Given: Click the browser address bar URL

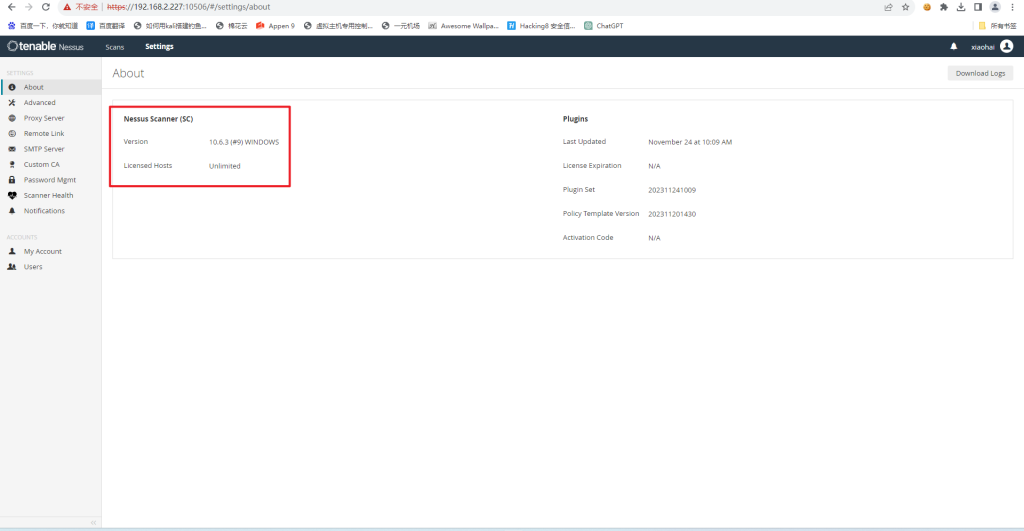Looking at the screenshot, I should 200,7.
